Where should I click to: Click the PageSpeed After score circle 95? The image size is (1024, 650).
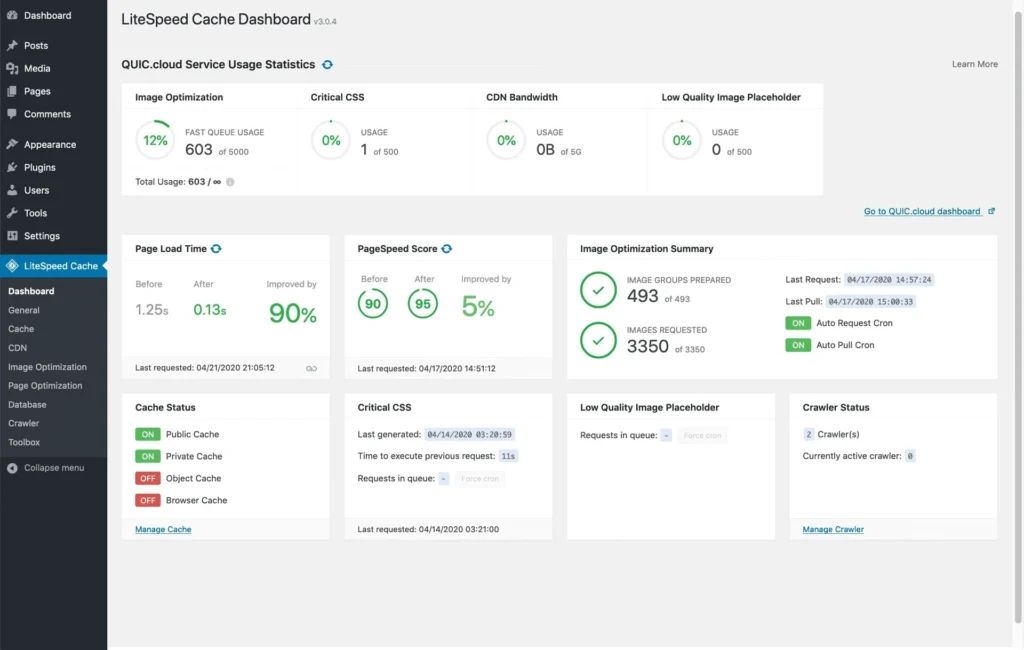pos(423,304)
